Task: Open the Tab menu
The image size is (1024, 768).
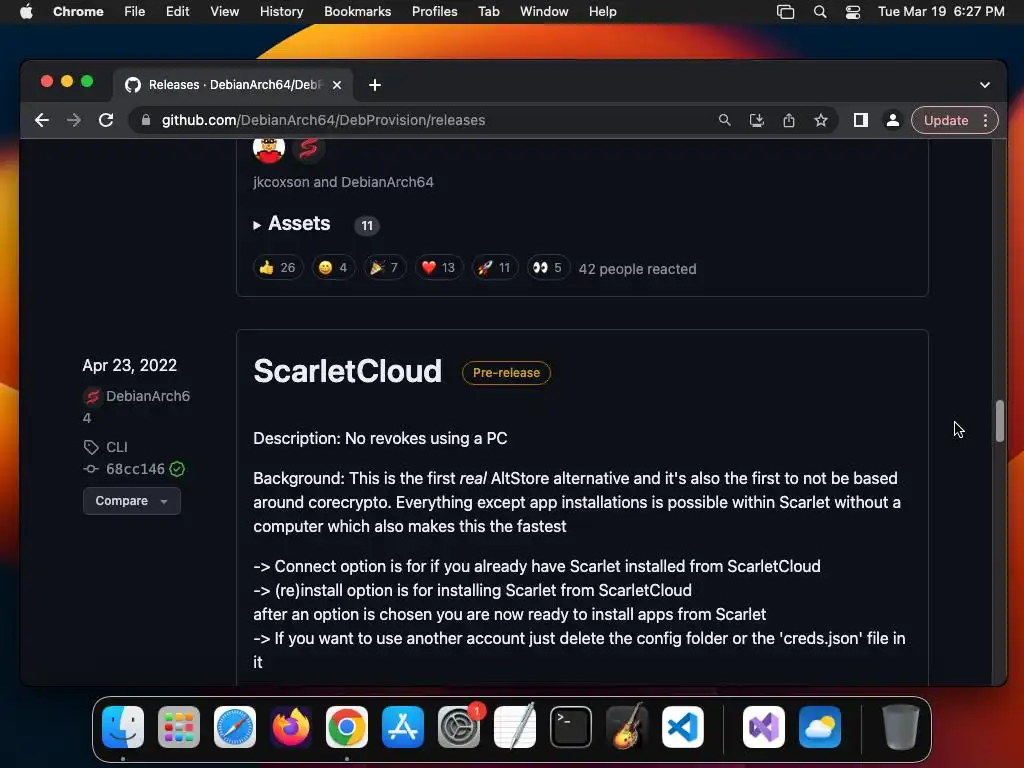Action: (488, 12)
